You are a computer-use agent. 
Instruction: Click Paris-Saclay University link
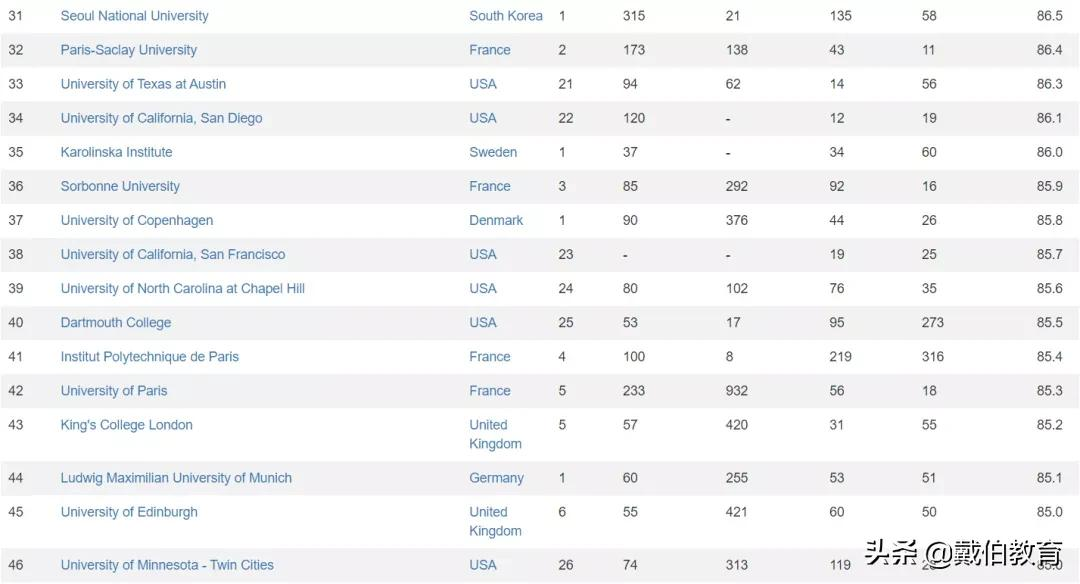point(128,50)
